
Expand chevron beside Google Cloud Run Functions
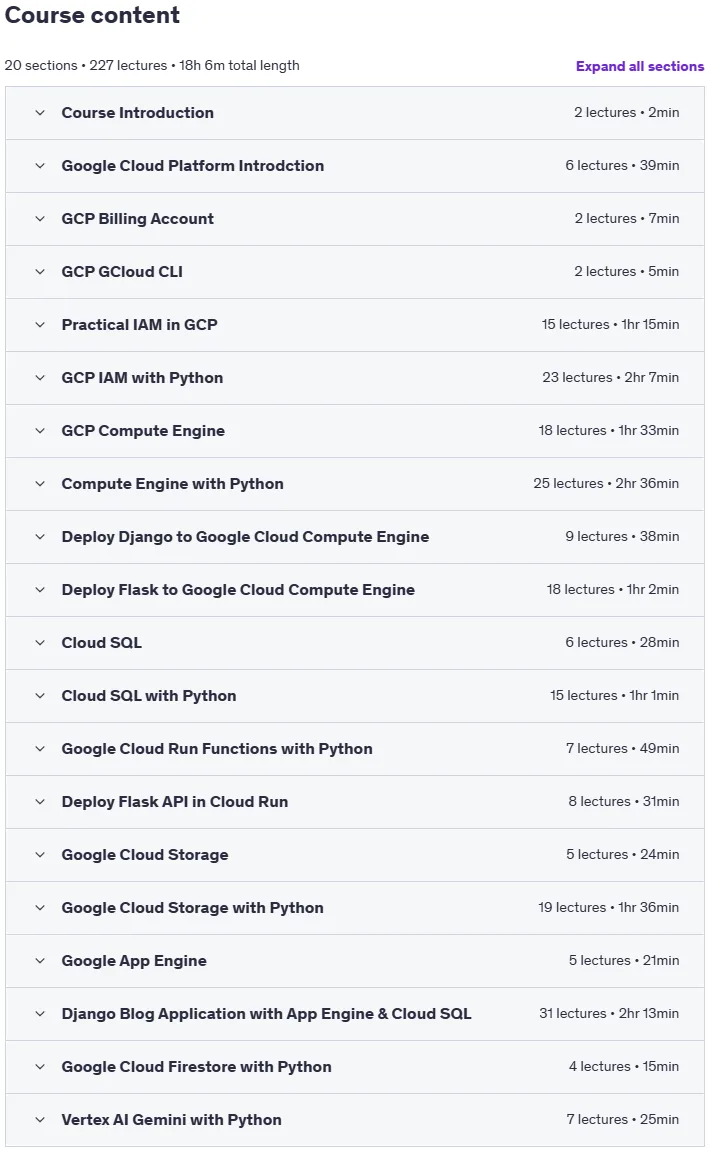tap(40, 749)
